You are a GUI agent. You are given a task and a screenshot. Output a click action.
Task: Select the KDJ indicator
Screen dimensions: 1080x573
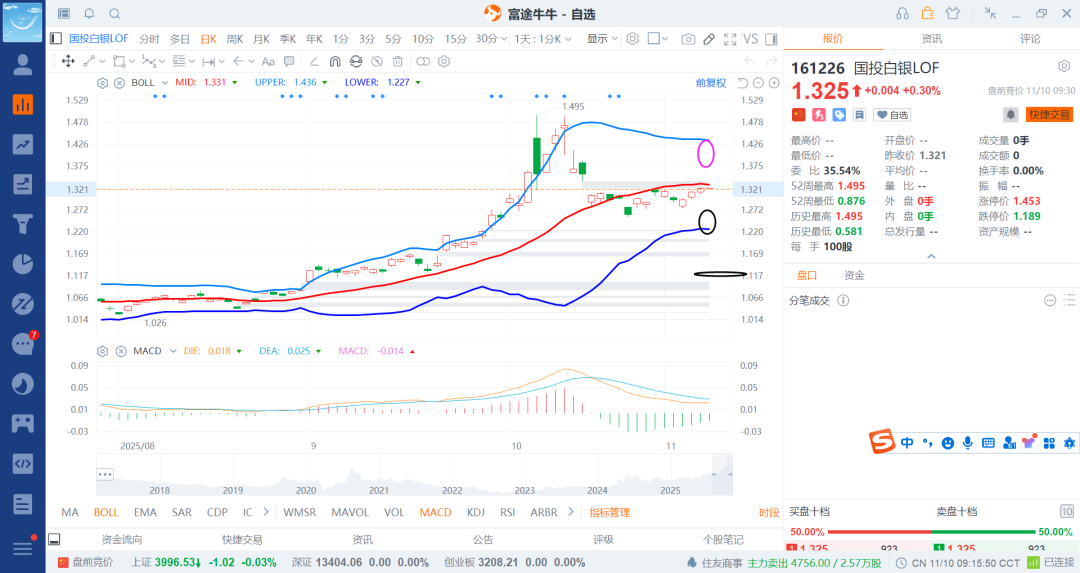(475, 512)
